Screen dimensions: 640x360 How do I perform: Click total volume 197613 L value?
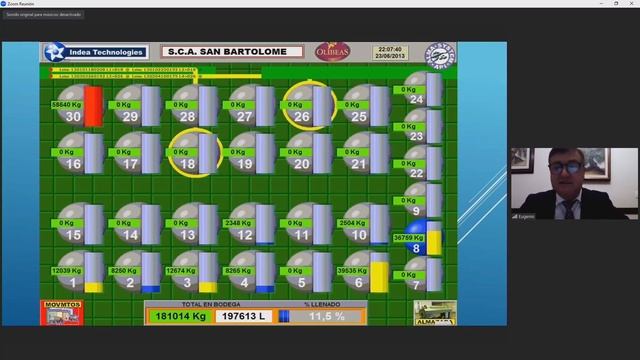pos(244,316)
